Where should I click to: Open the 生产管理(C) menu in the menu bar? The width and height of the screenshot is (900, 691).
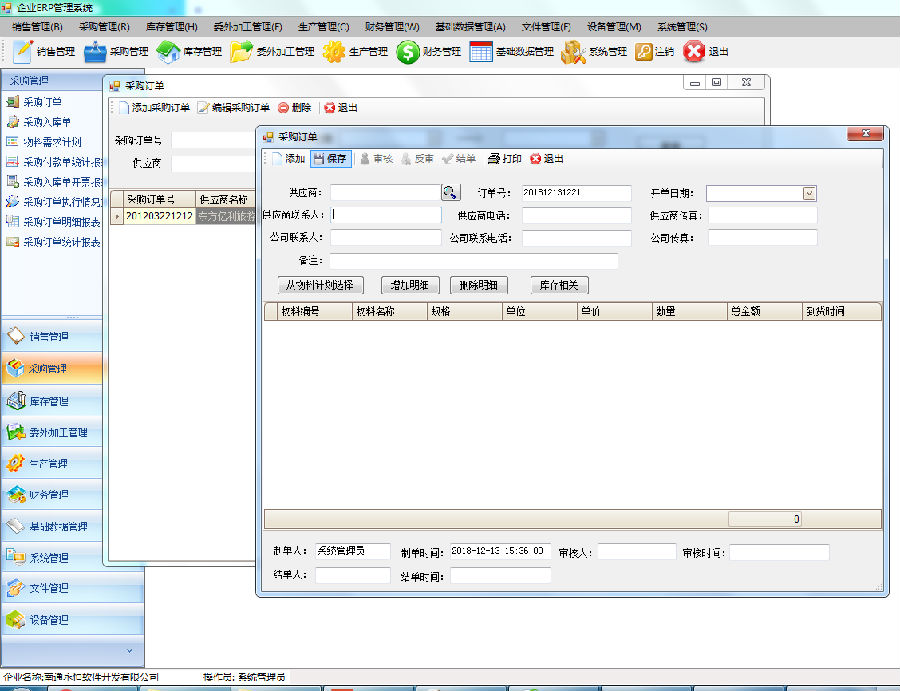point(323,27)
